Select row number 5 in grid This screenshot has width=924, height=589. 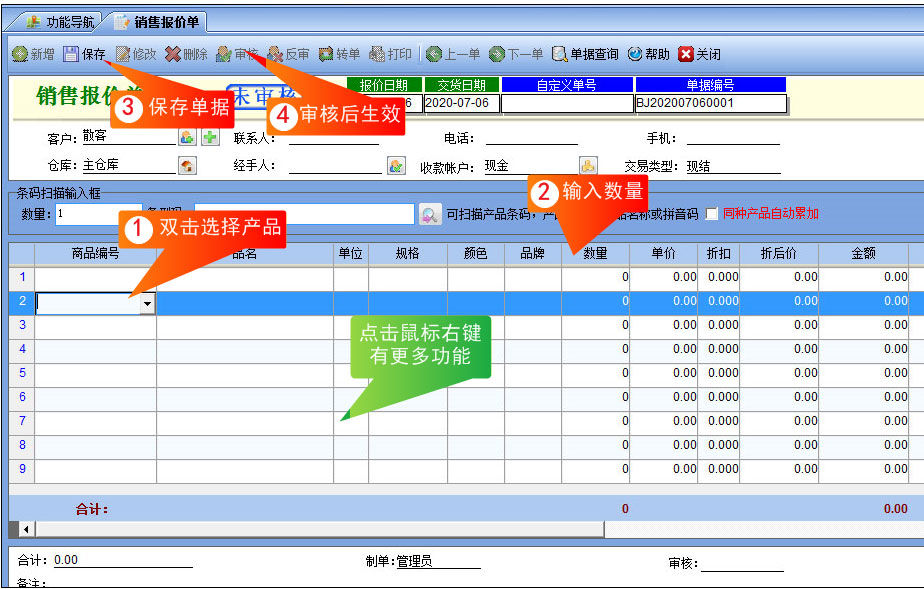coord(22,373)
